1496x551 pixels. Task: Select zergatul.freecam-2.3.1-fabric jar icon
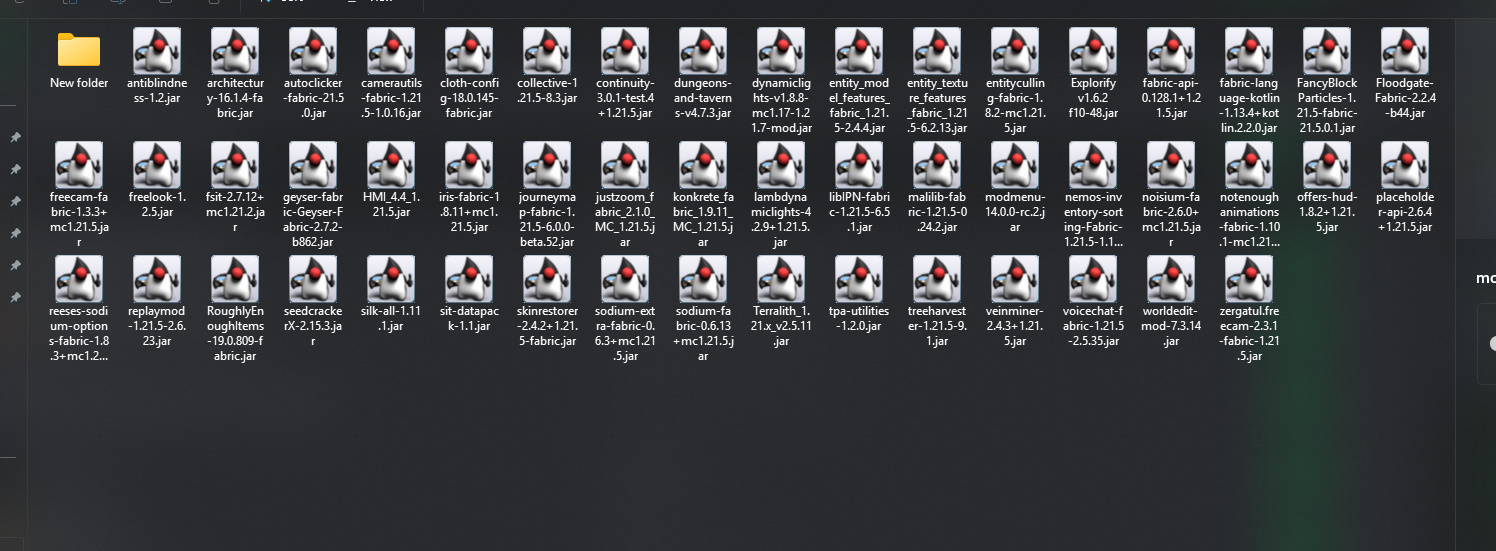tap(1249, 279)
